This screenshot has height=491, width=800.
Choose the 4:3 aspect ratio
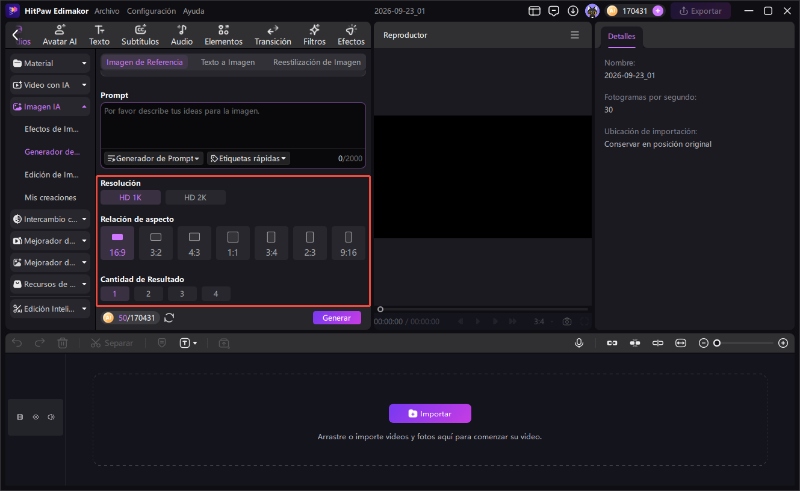194,243
